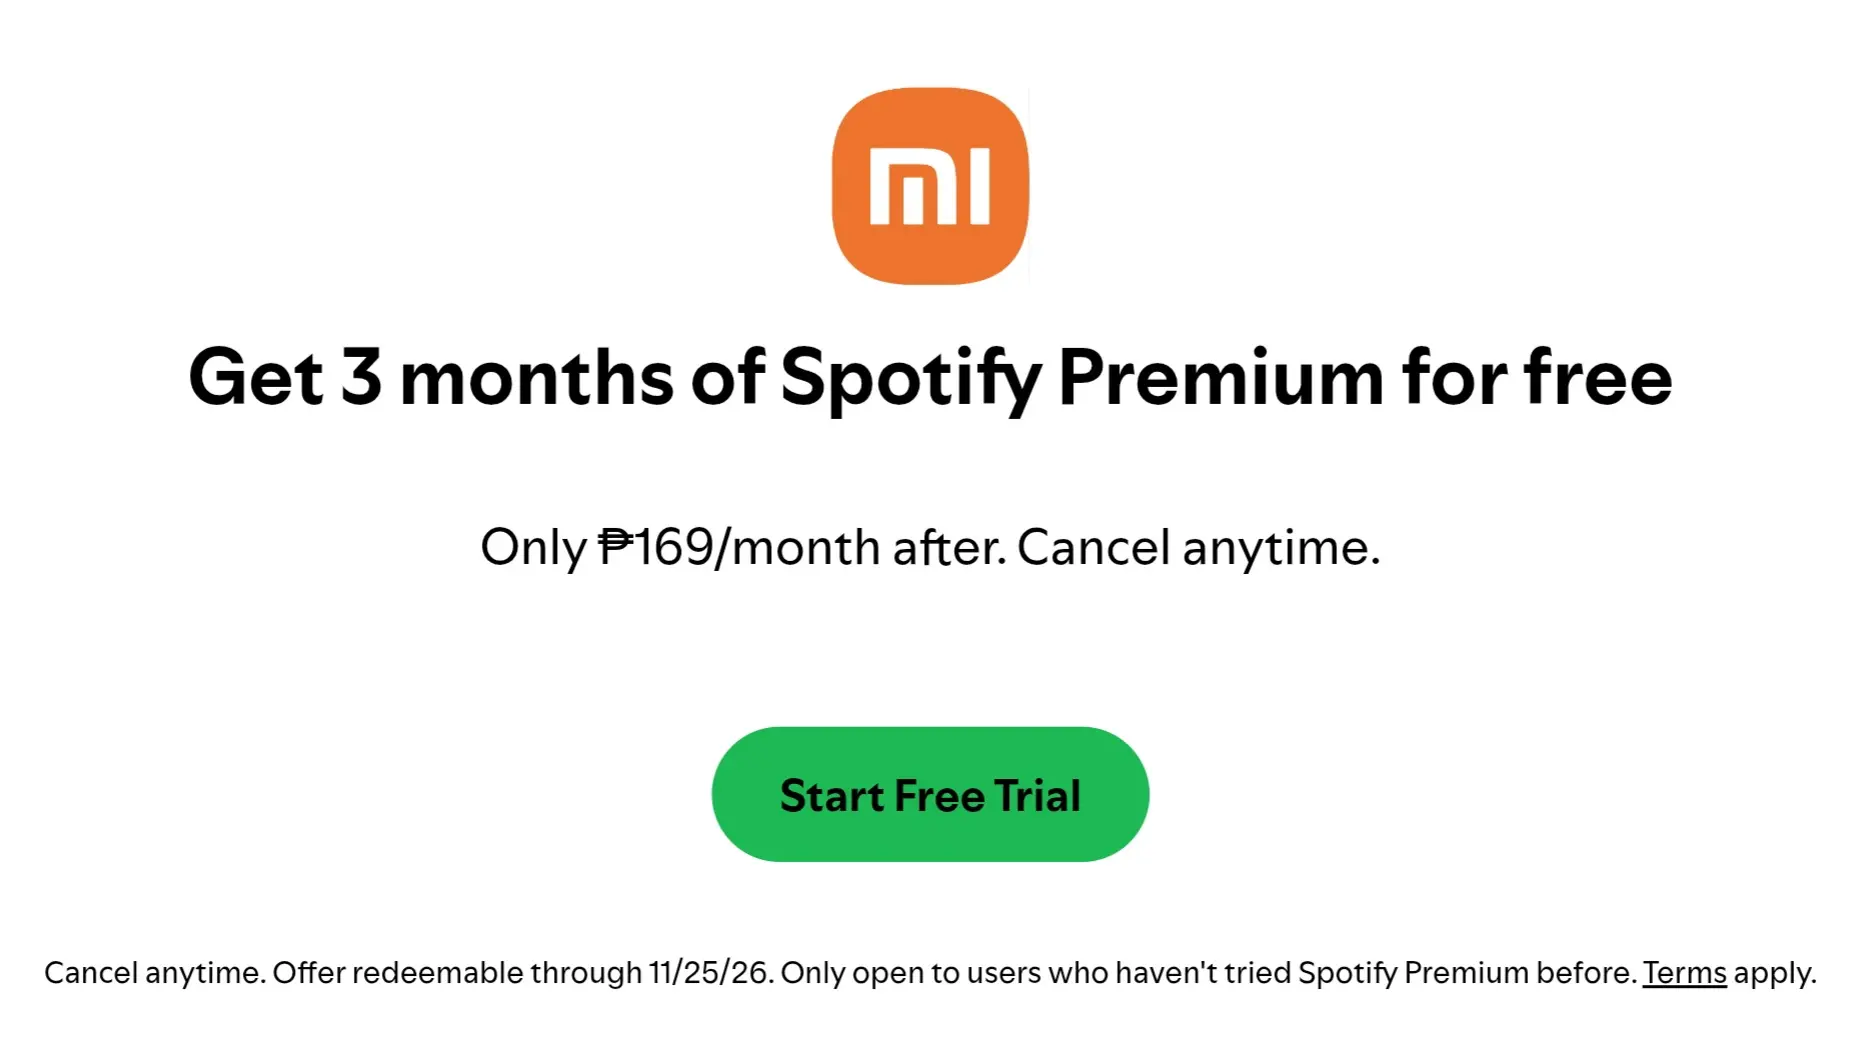This screenshot has width=1864, height=1054.
Task: Click the 11/25/26 redemption date
Action: tap(710, 973)
